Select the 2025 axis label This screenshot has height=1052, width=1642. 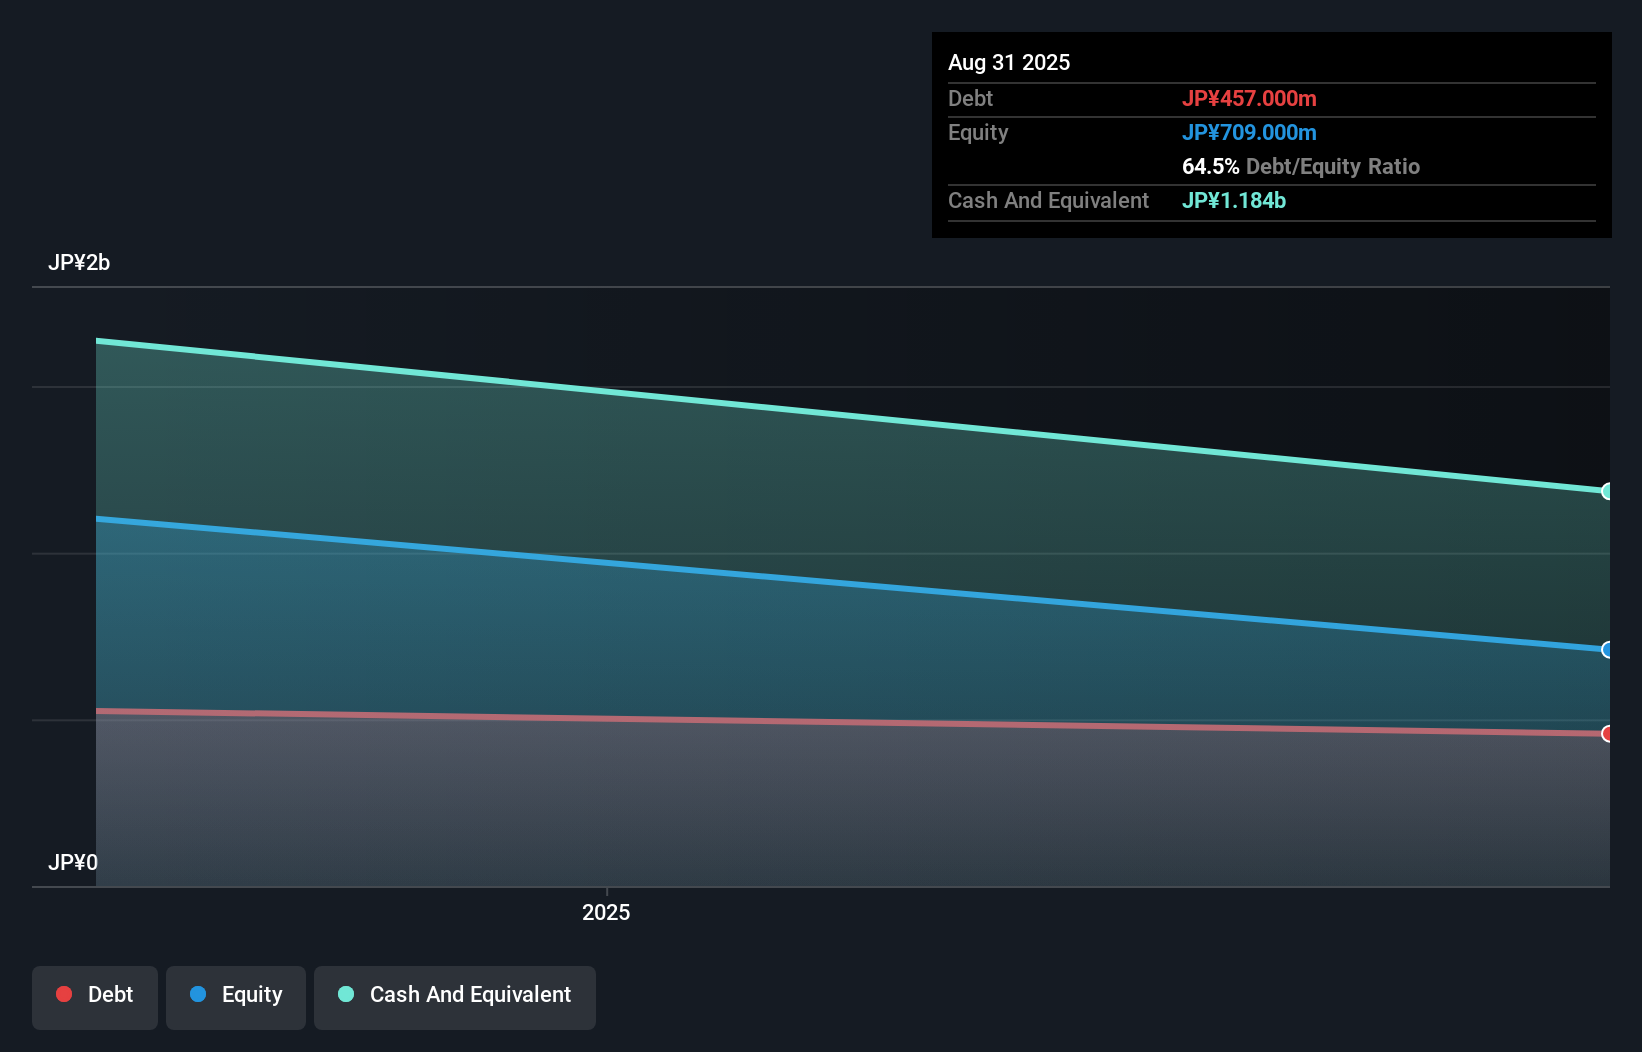pyautogui.click(x=605, y=911)
